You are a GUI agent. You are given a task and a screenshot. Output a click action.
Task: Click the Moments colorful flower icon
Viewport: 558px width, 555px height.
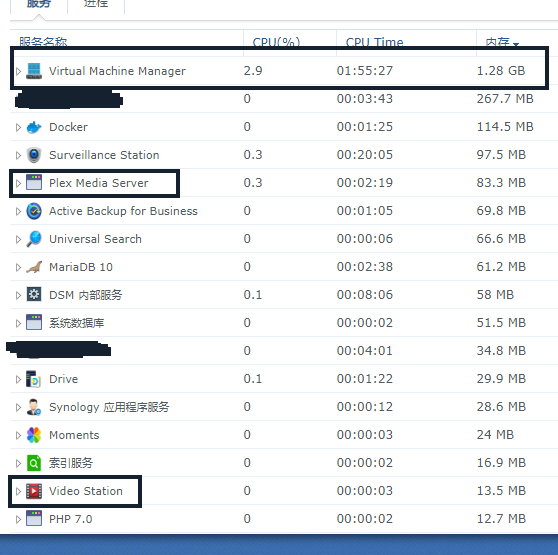click(x=34, y=435)
